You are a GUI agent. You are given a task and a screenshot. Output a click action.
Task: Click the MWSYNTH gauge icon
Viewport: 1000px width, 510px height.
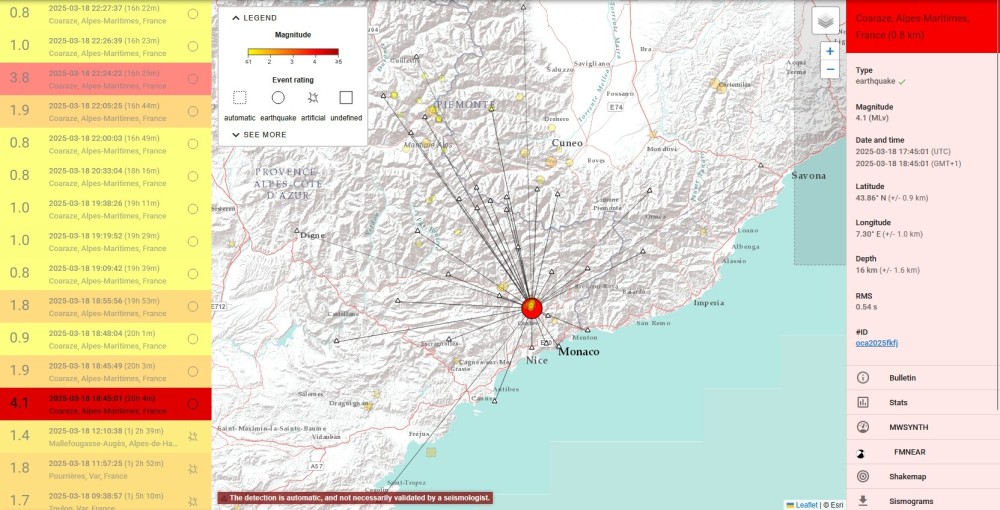863,427
